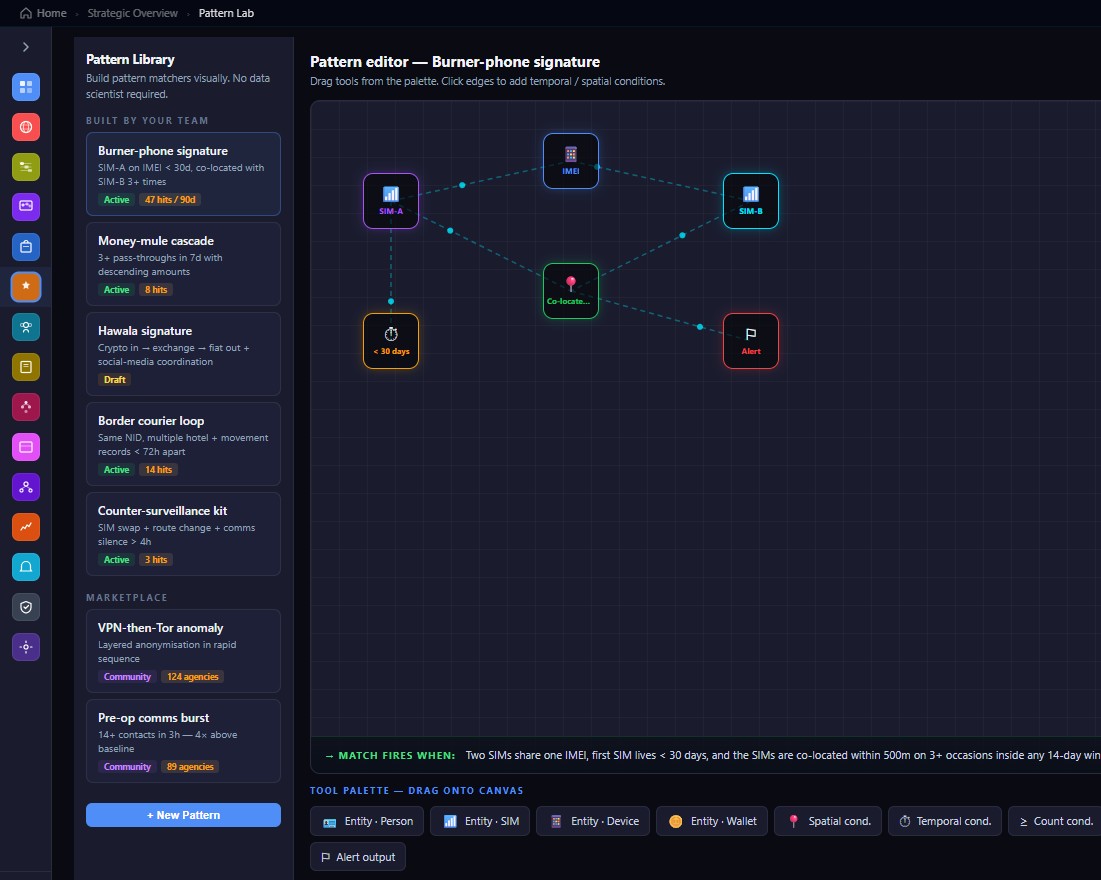Go to Strategic Overview breadcrumb
Viewport: 1101px width, 880px height.
coord(133,13)
